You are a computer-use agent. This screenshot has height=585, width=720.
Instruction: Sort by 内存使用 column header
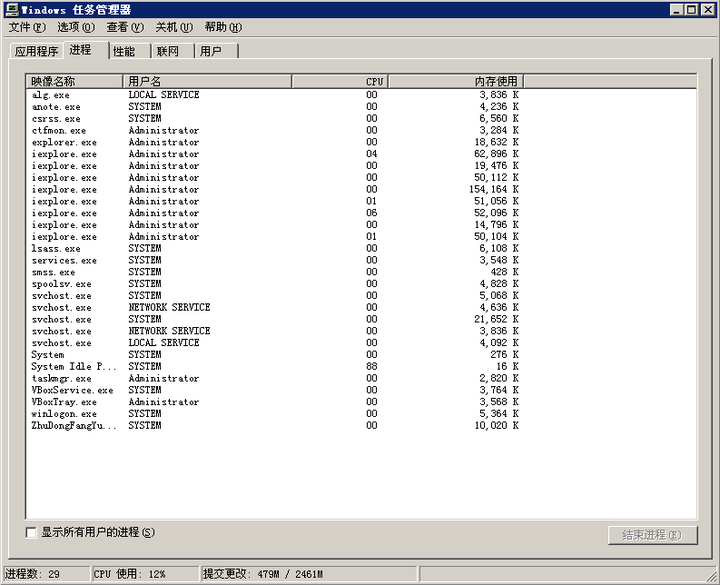(x=456, y=81)
